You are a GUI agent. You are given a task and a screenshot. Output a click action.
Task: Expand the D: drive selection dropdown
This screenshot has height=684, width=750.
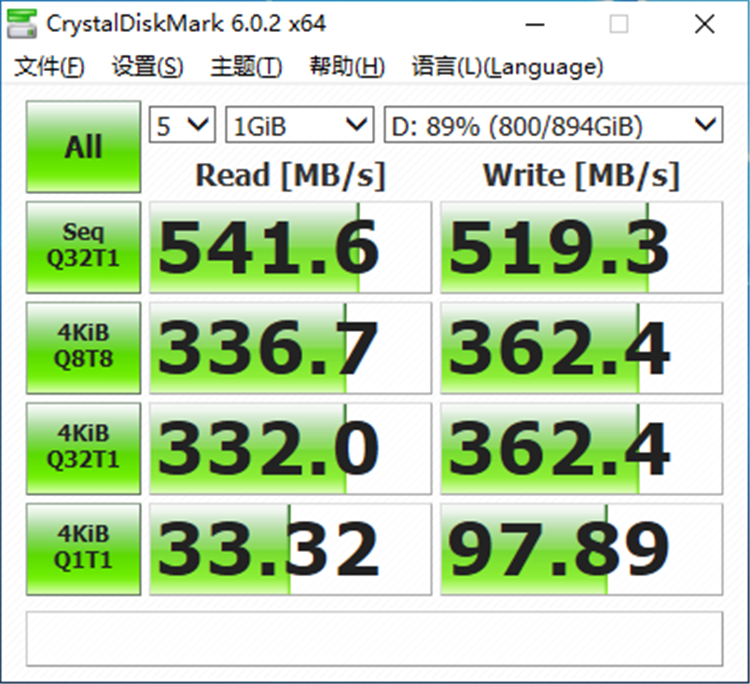click(x=553, y=125)
